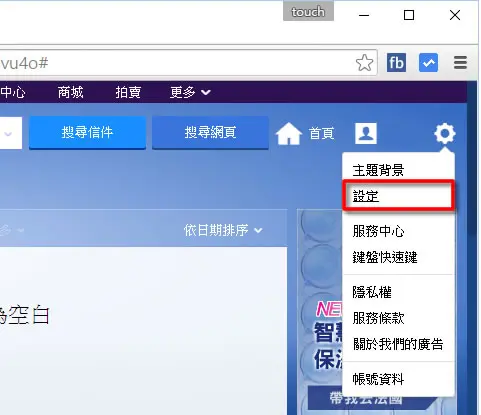This screenshot has width=481, height=415.
Task: Click the 搜尋信件 button
Action: pos(87,133)
